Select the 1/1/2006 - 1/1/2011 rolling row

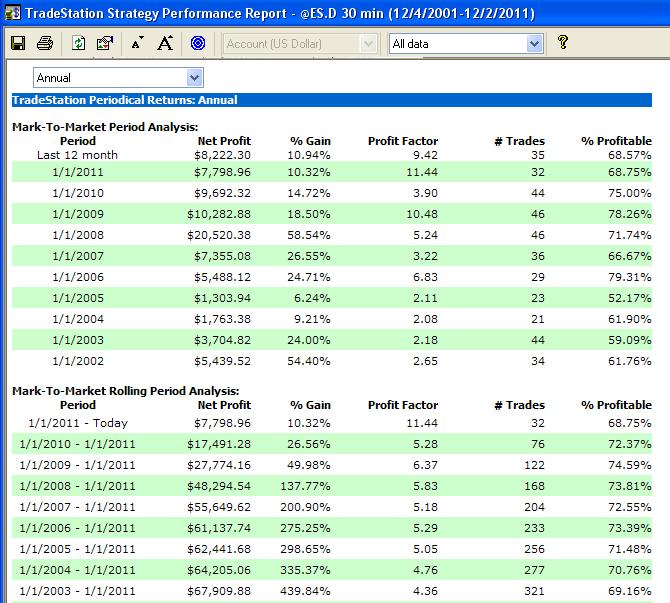point(332,528)
